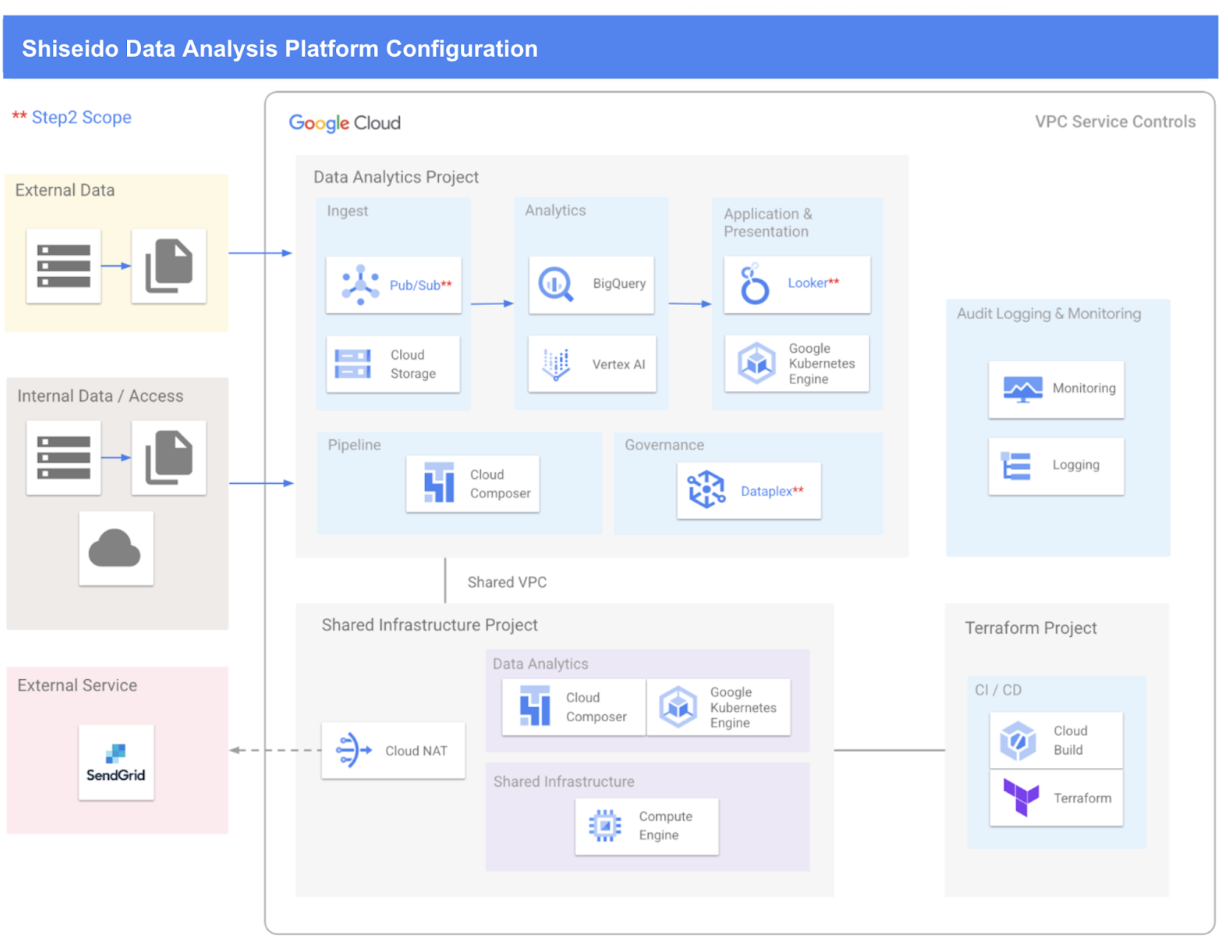Image resolution: width=1228 pixels, height=950 pixels.
Task: Click the Monitoring label text
Action: click(1084, 388)
